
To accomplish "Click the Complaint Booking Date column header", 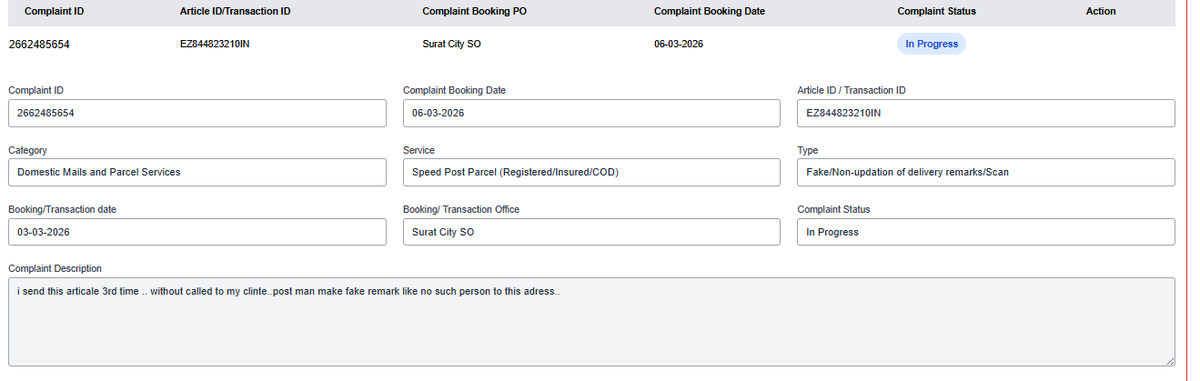I will point(708,11).
